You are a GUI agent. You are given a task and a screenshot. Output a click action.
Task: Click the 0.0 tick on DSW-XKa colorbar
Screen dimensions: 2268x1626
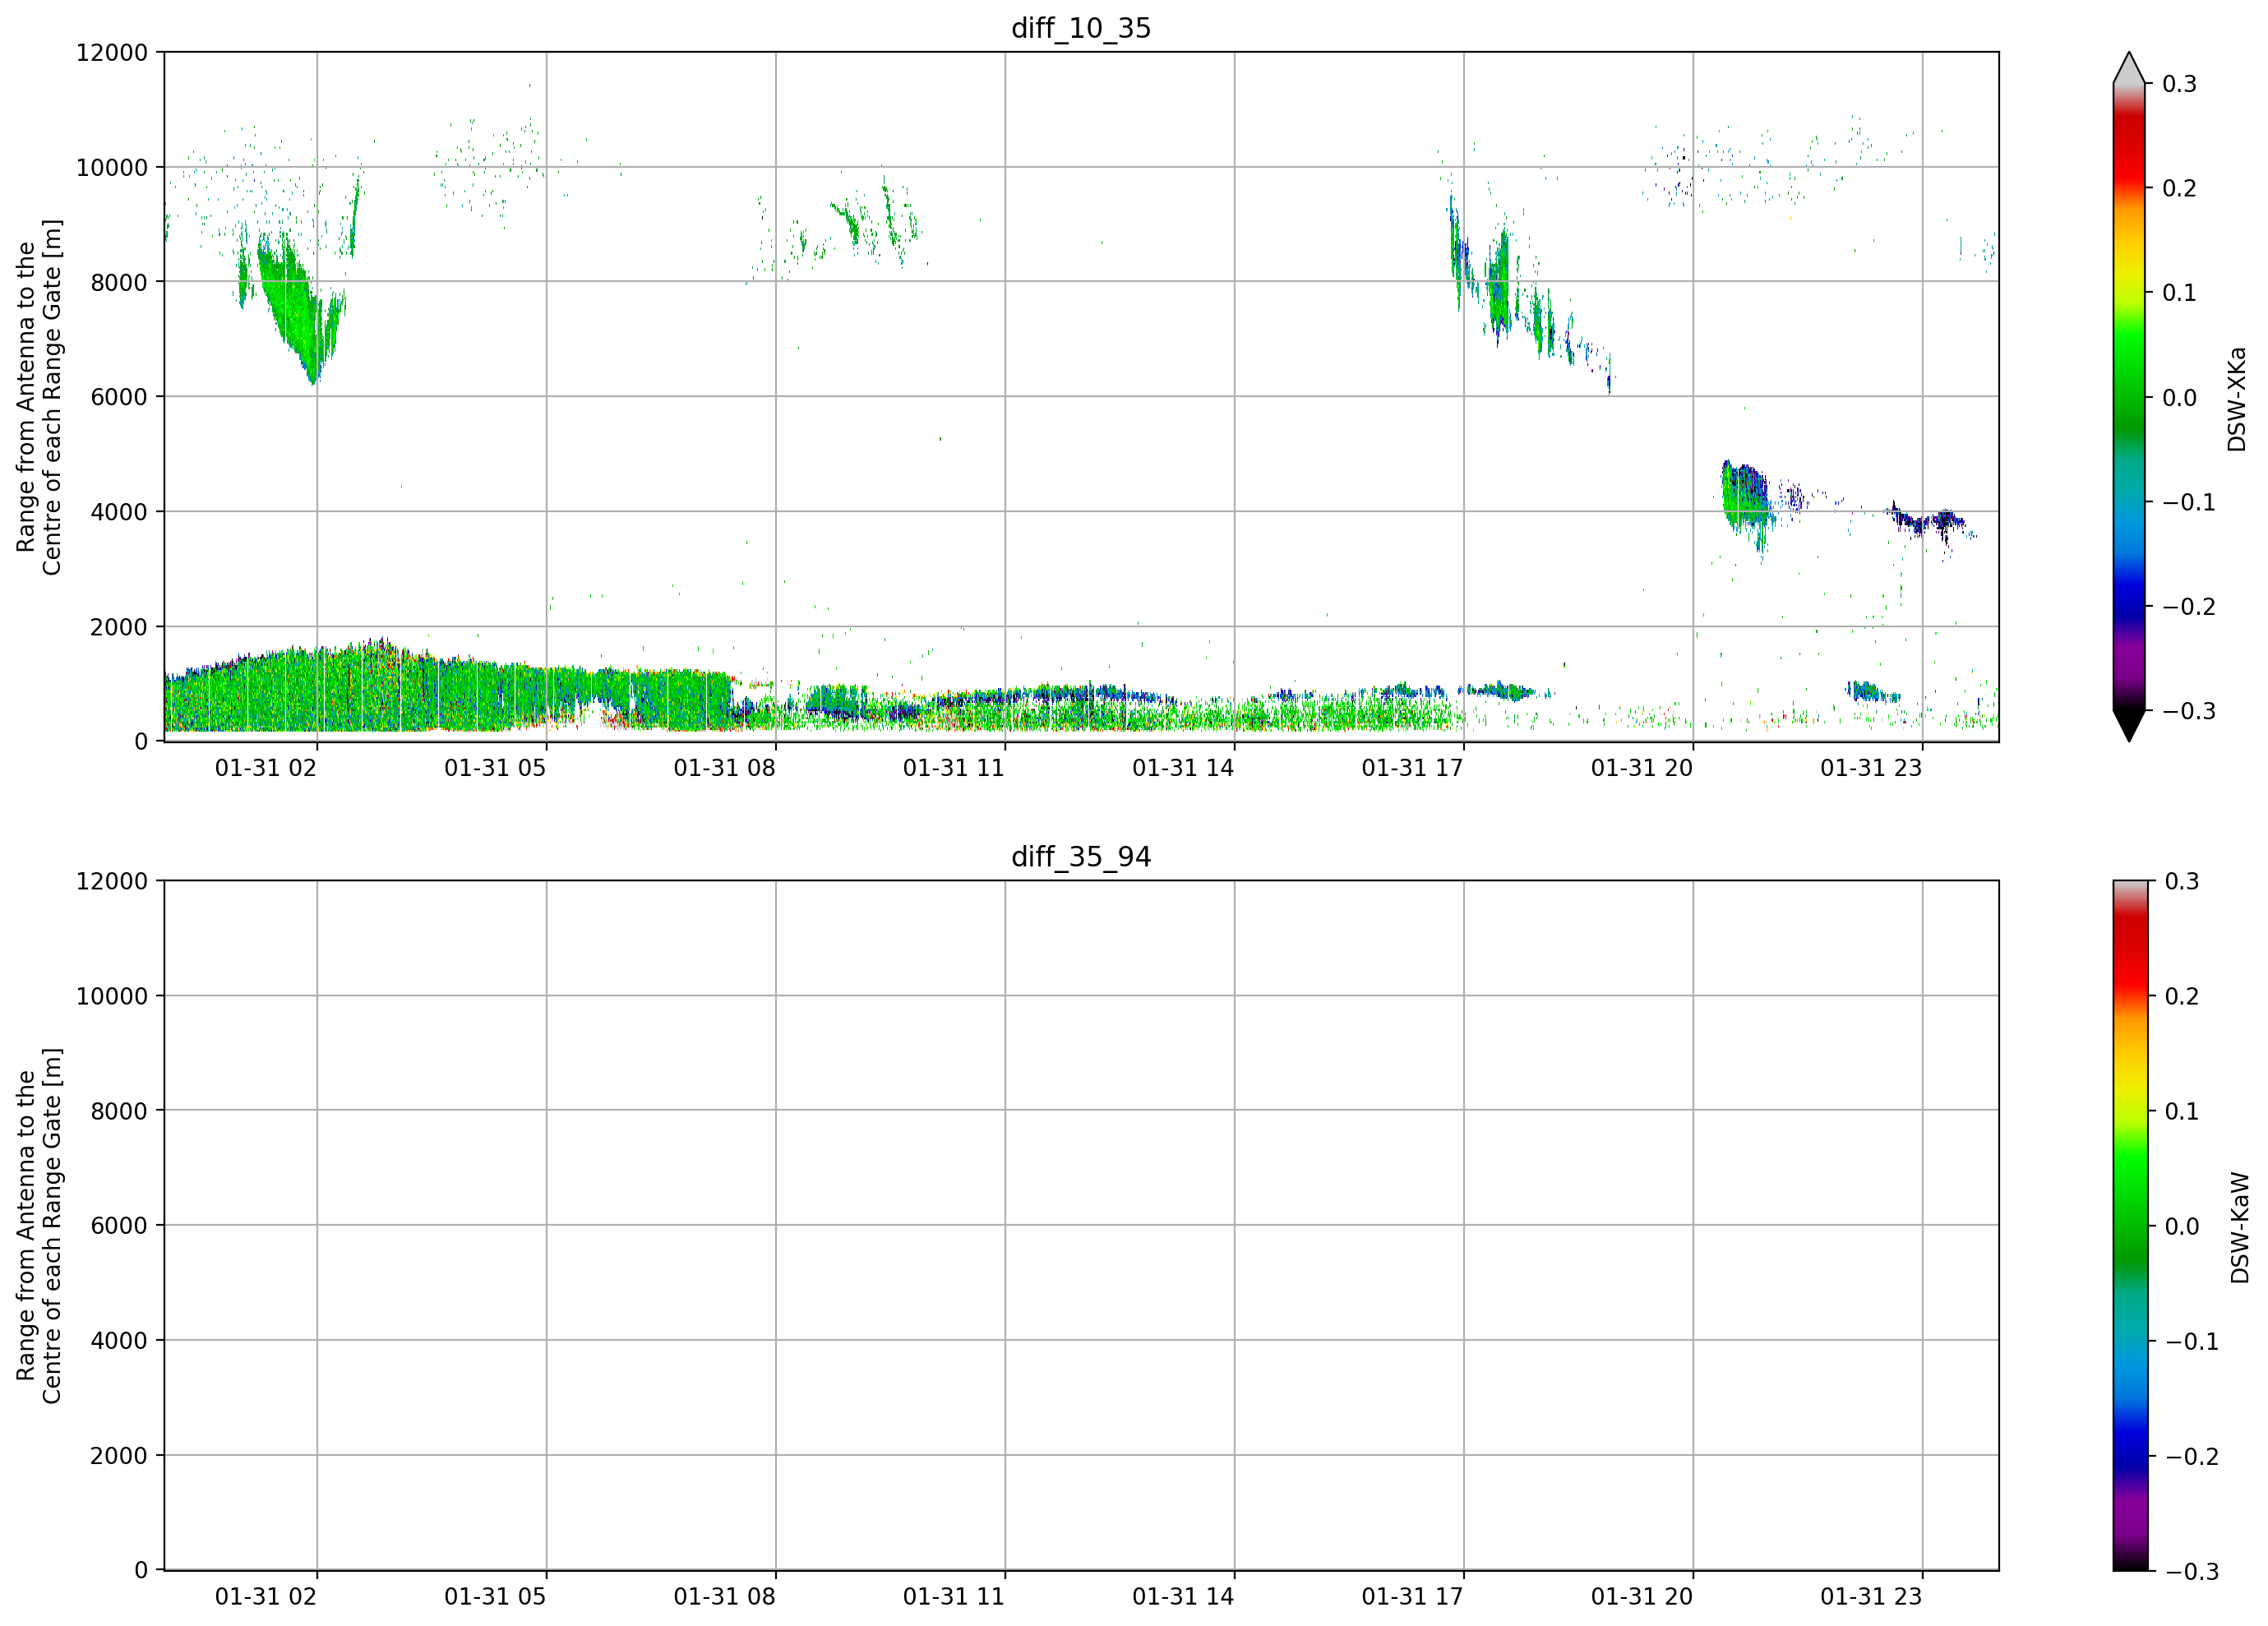[x=2180, y=398]
